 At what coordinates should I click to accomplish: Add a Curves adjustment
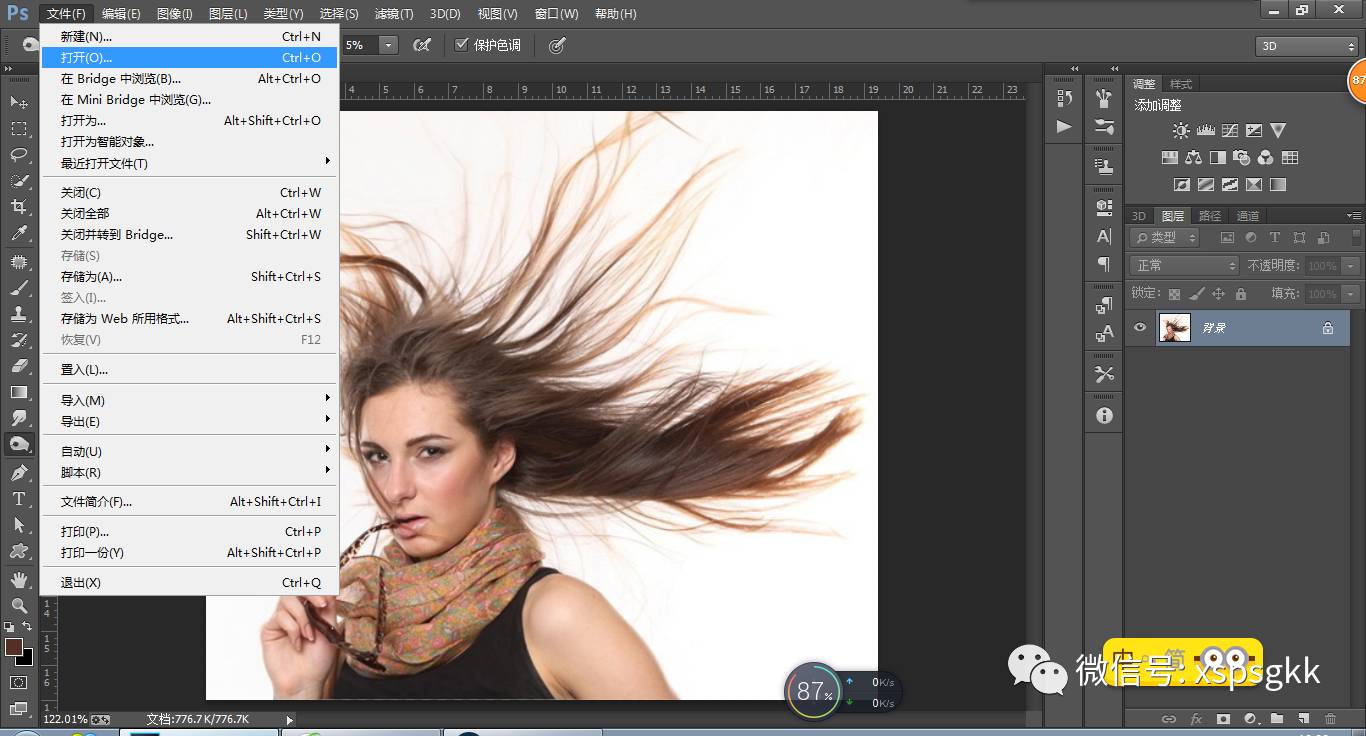1229,131
